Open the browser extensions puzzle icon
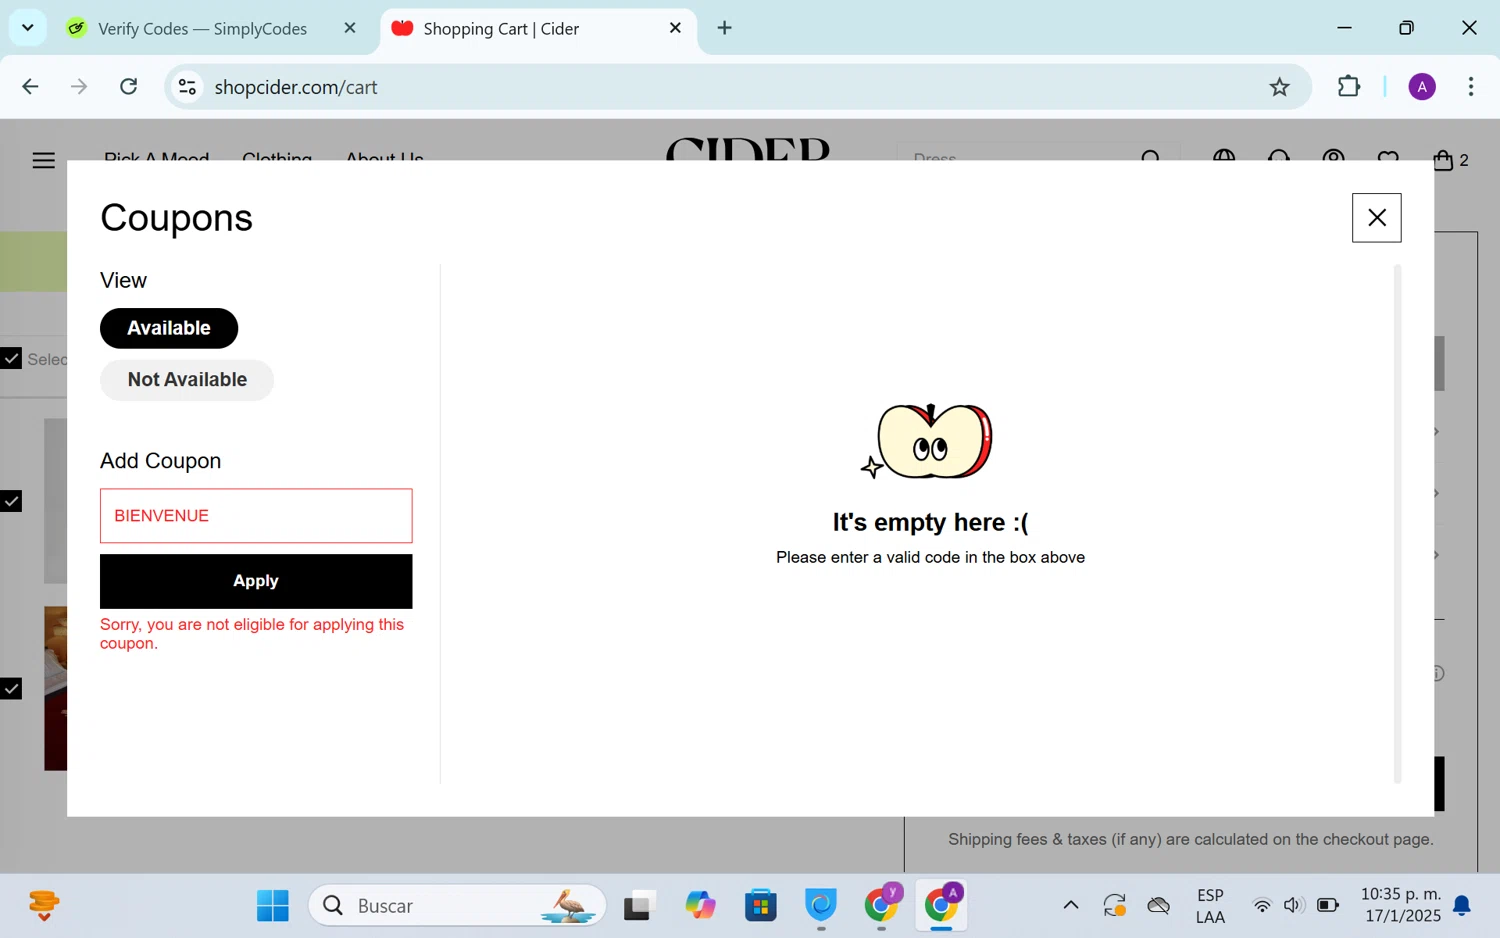The height and width of the screenshot is (938, 1500). (1348, 87)
